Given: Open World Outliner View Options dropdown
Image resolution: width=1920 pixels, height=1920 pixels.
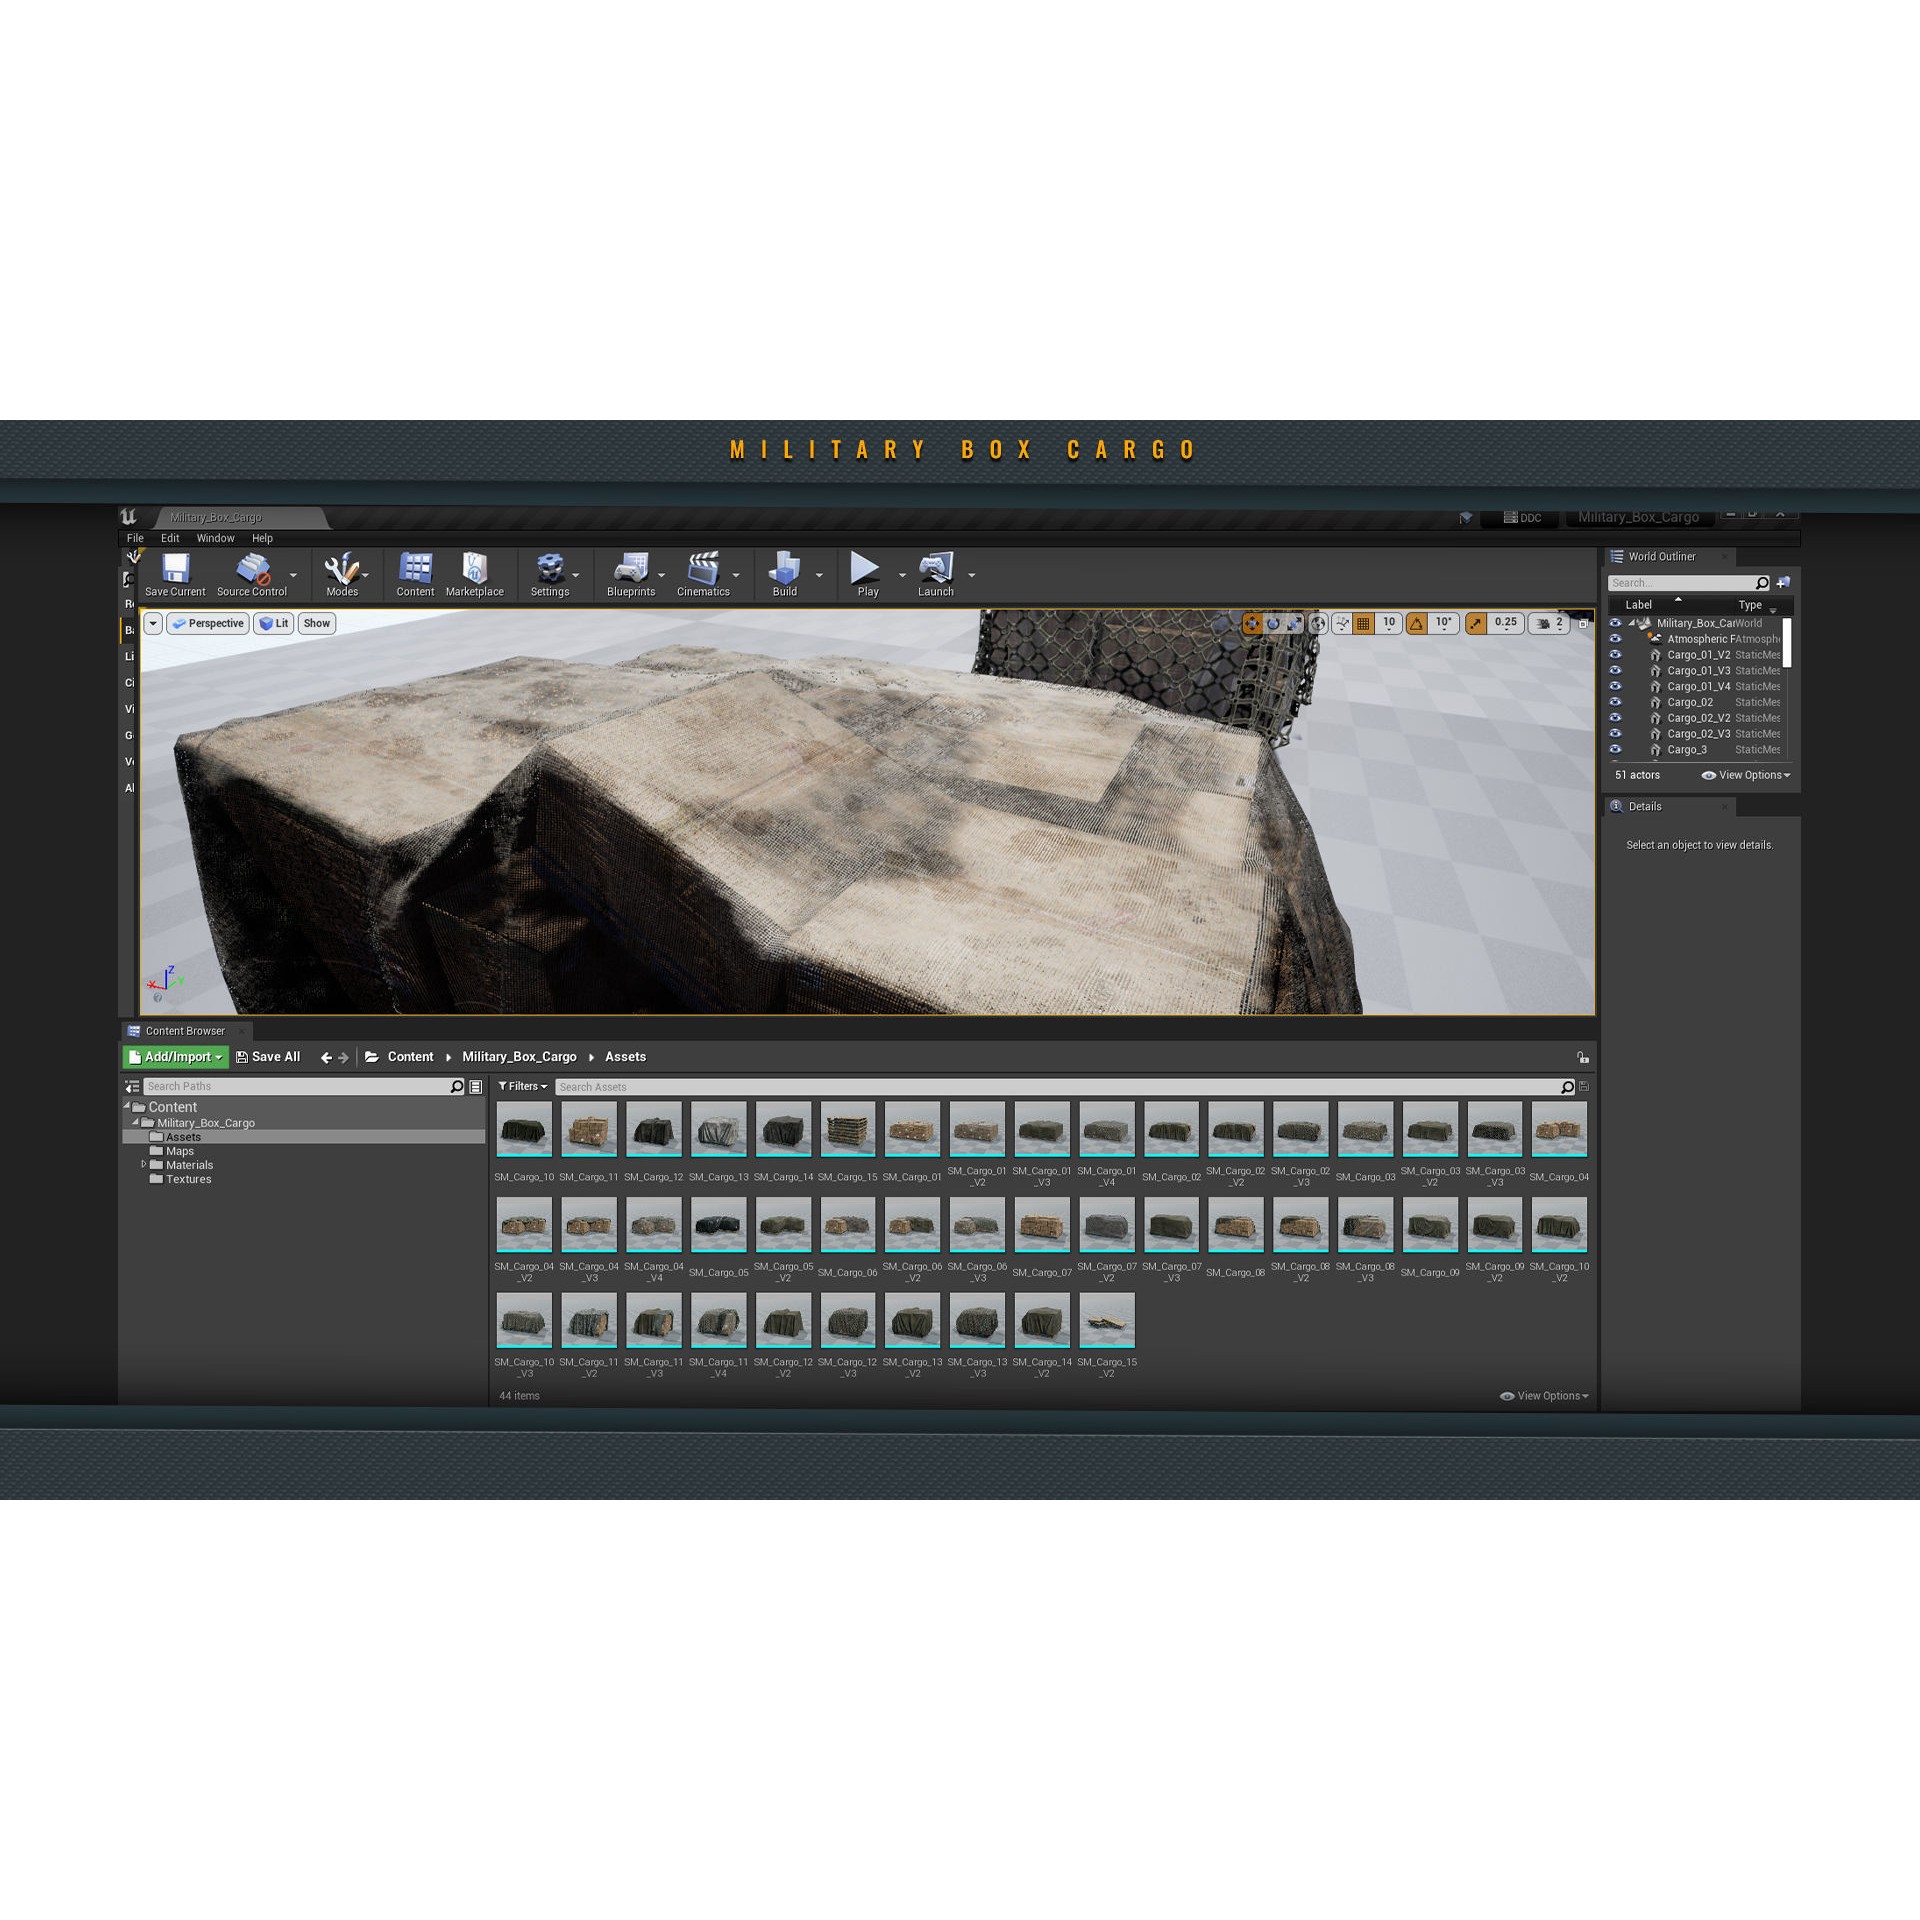Looking at the screenshot, I should tap(1746, 775).
